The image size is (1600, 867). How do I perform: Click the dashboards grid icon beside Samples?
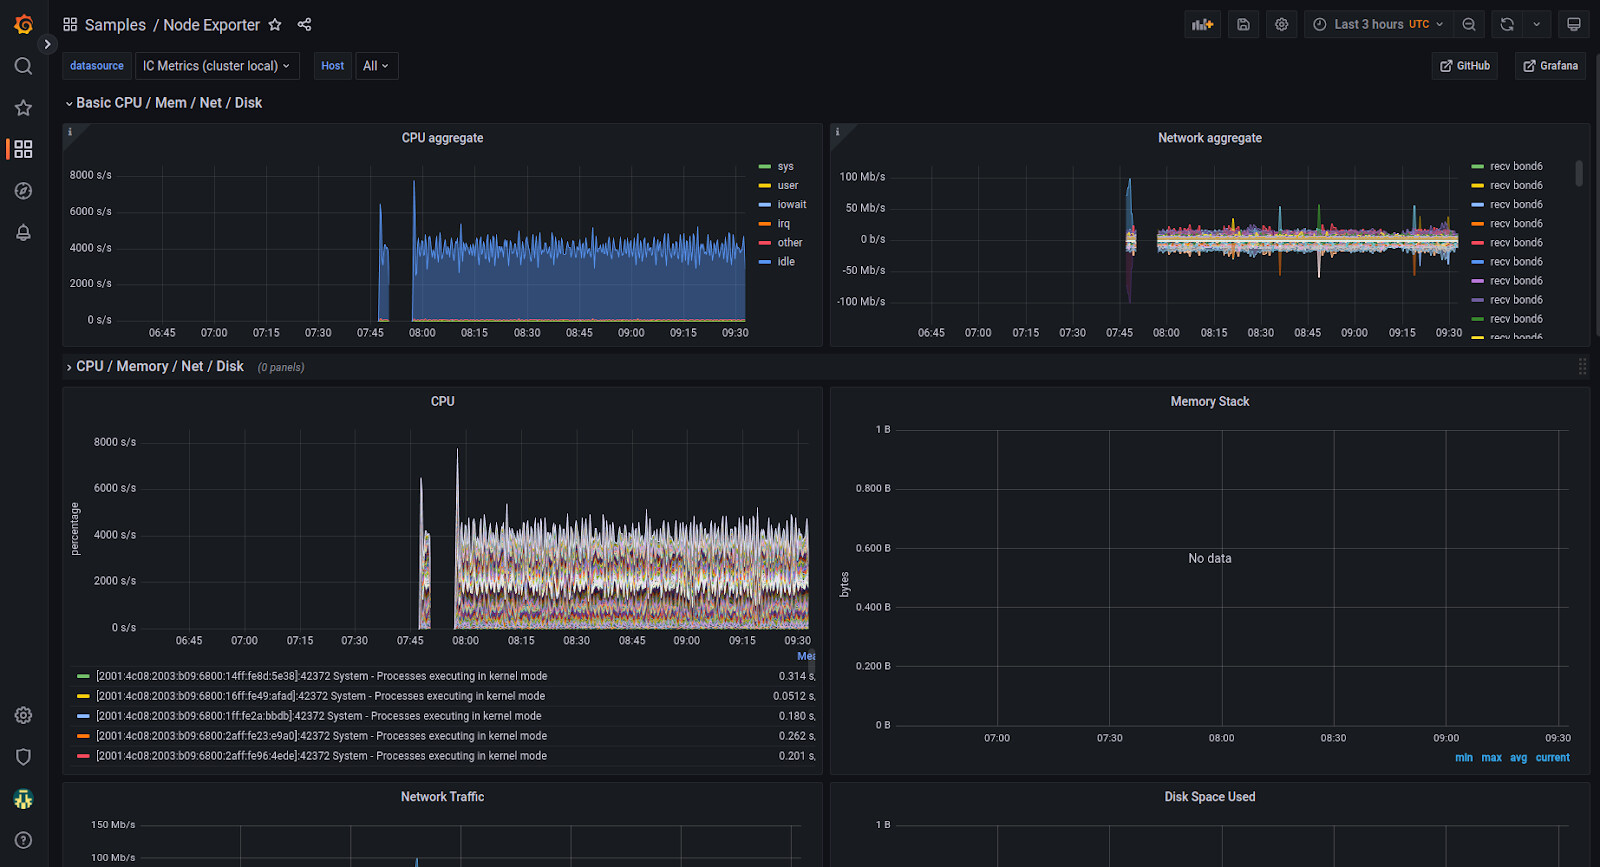(70, 24)
